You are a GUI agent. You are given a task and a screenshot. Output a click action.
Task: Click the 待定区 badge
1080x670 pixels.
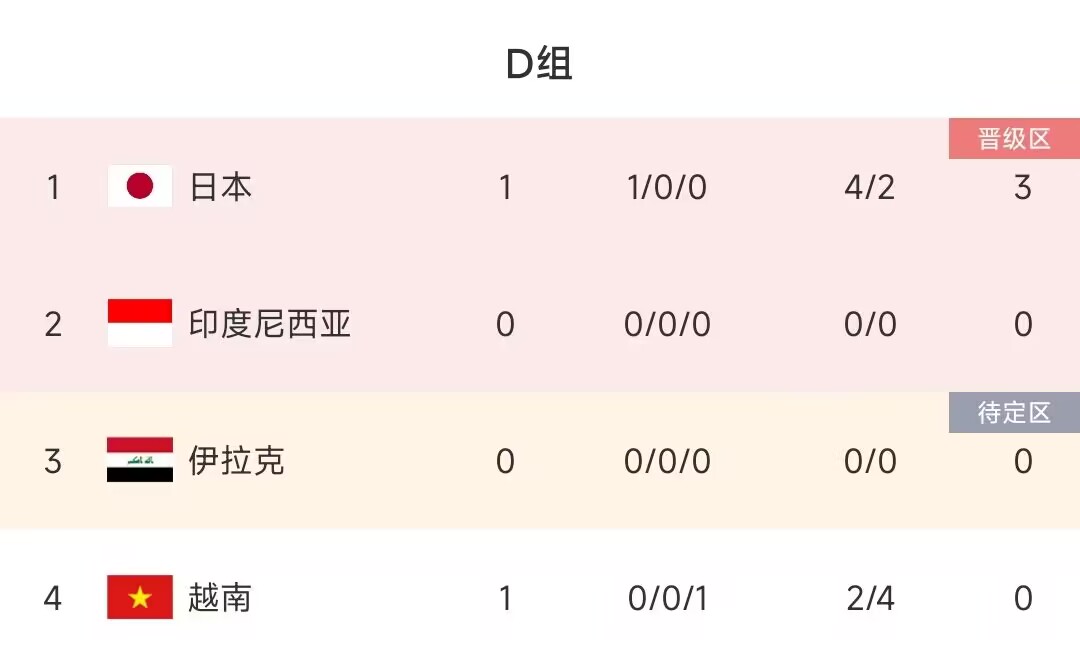1014,413
